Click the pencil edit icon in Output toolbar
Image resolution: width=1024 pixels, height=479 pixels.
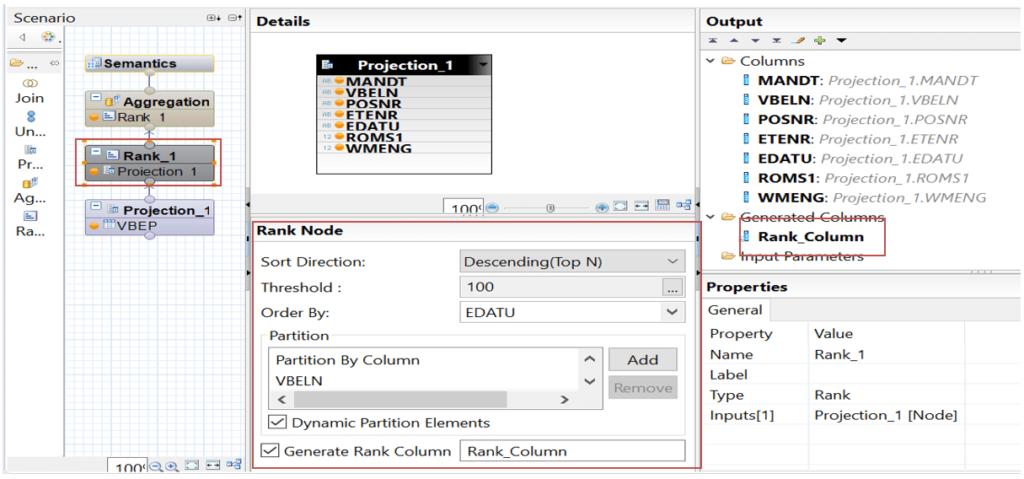pos(798,41)
